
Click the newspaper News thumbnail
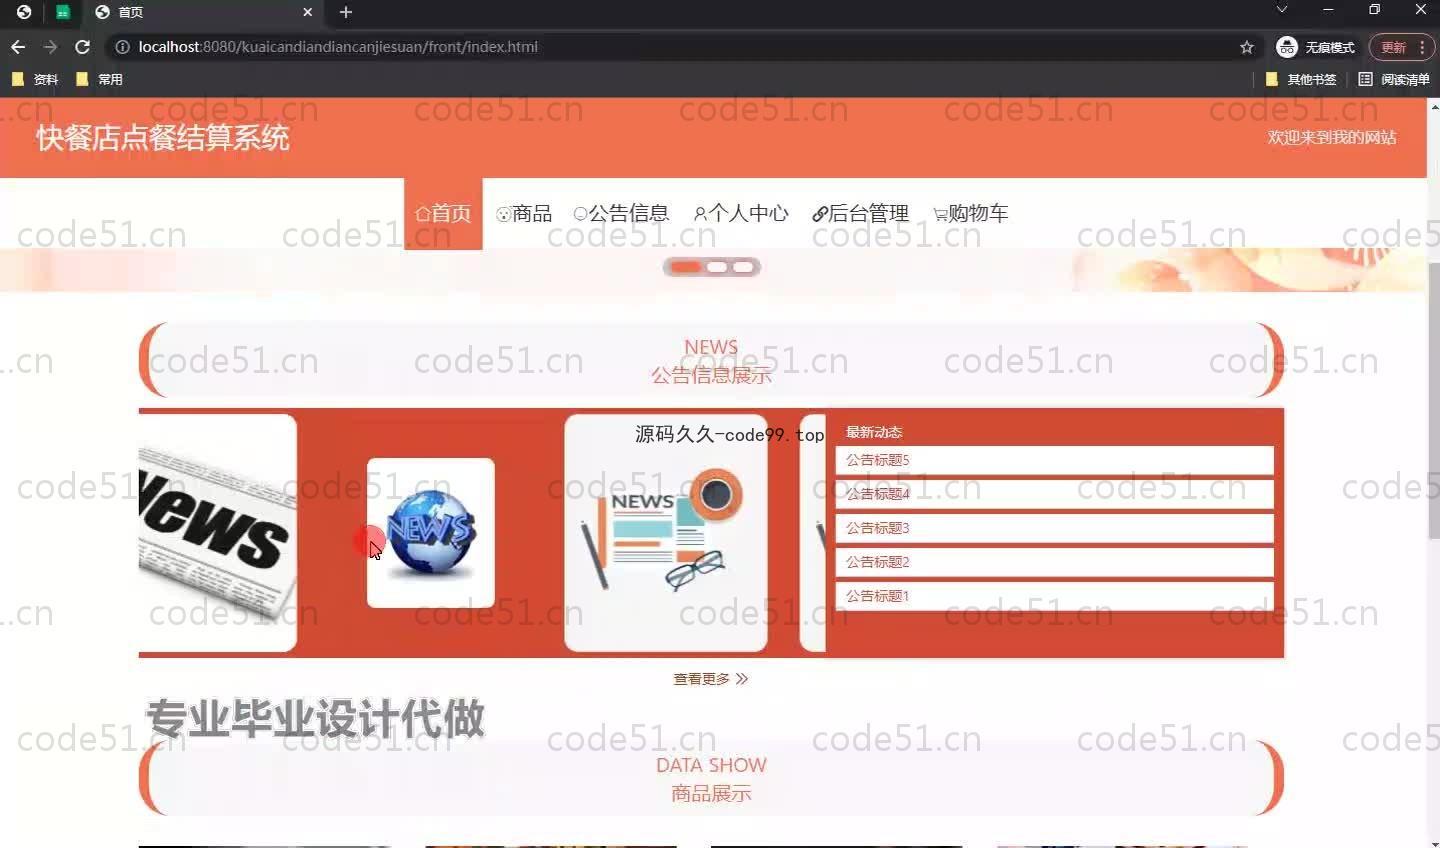click(217, 533)
